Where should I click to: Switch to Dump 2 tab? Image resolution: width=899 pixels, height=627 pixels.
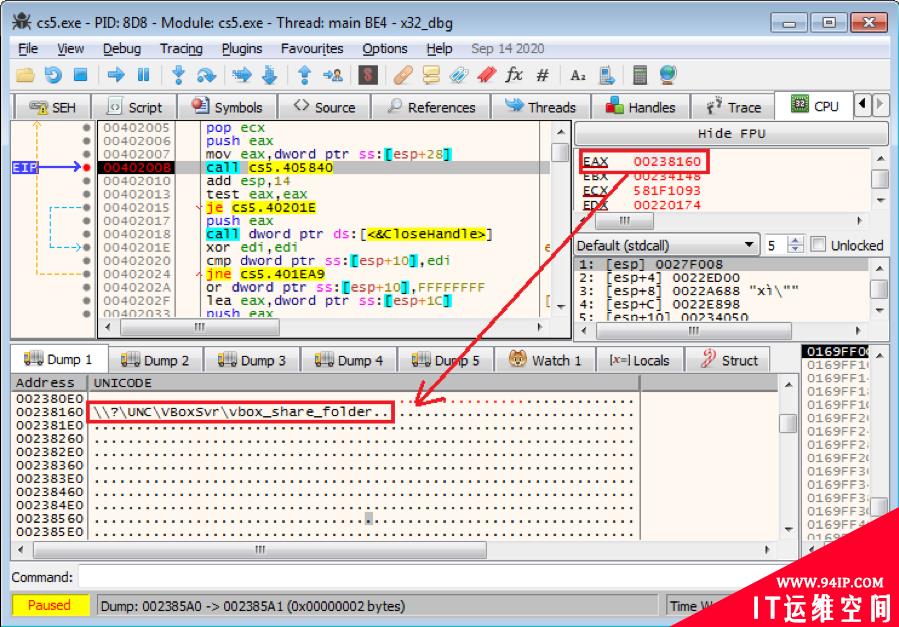154,360
